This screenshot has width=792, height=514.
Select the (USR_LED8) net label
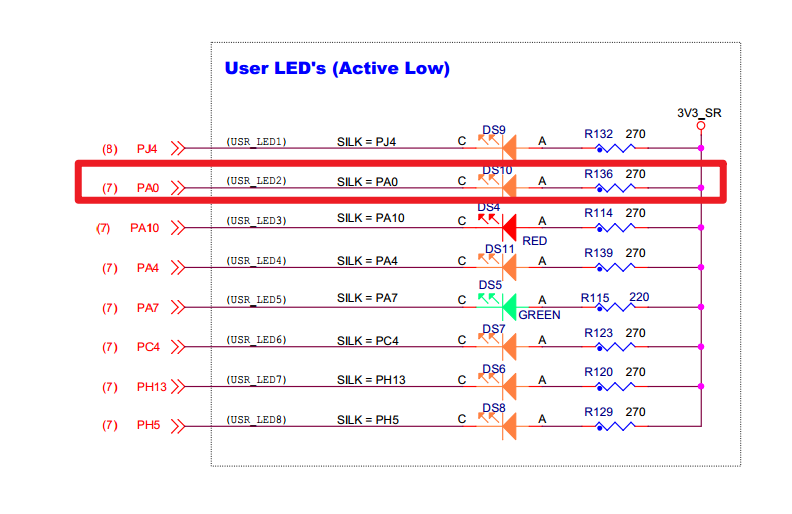pyautogui.click(x=256, y=420)
